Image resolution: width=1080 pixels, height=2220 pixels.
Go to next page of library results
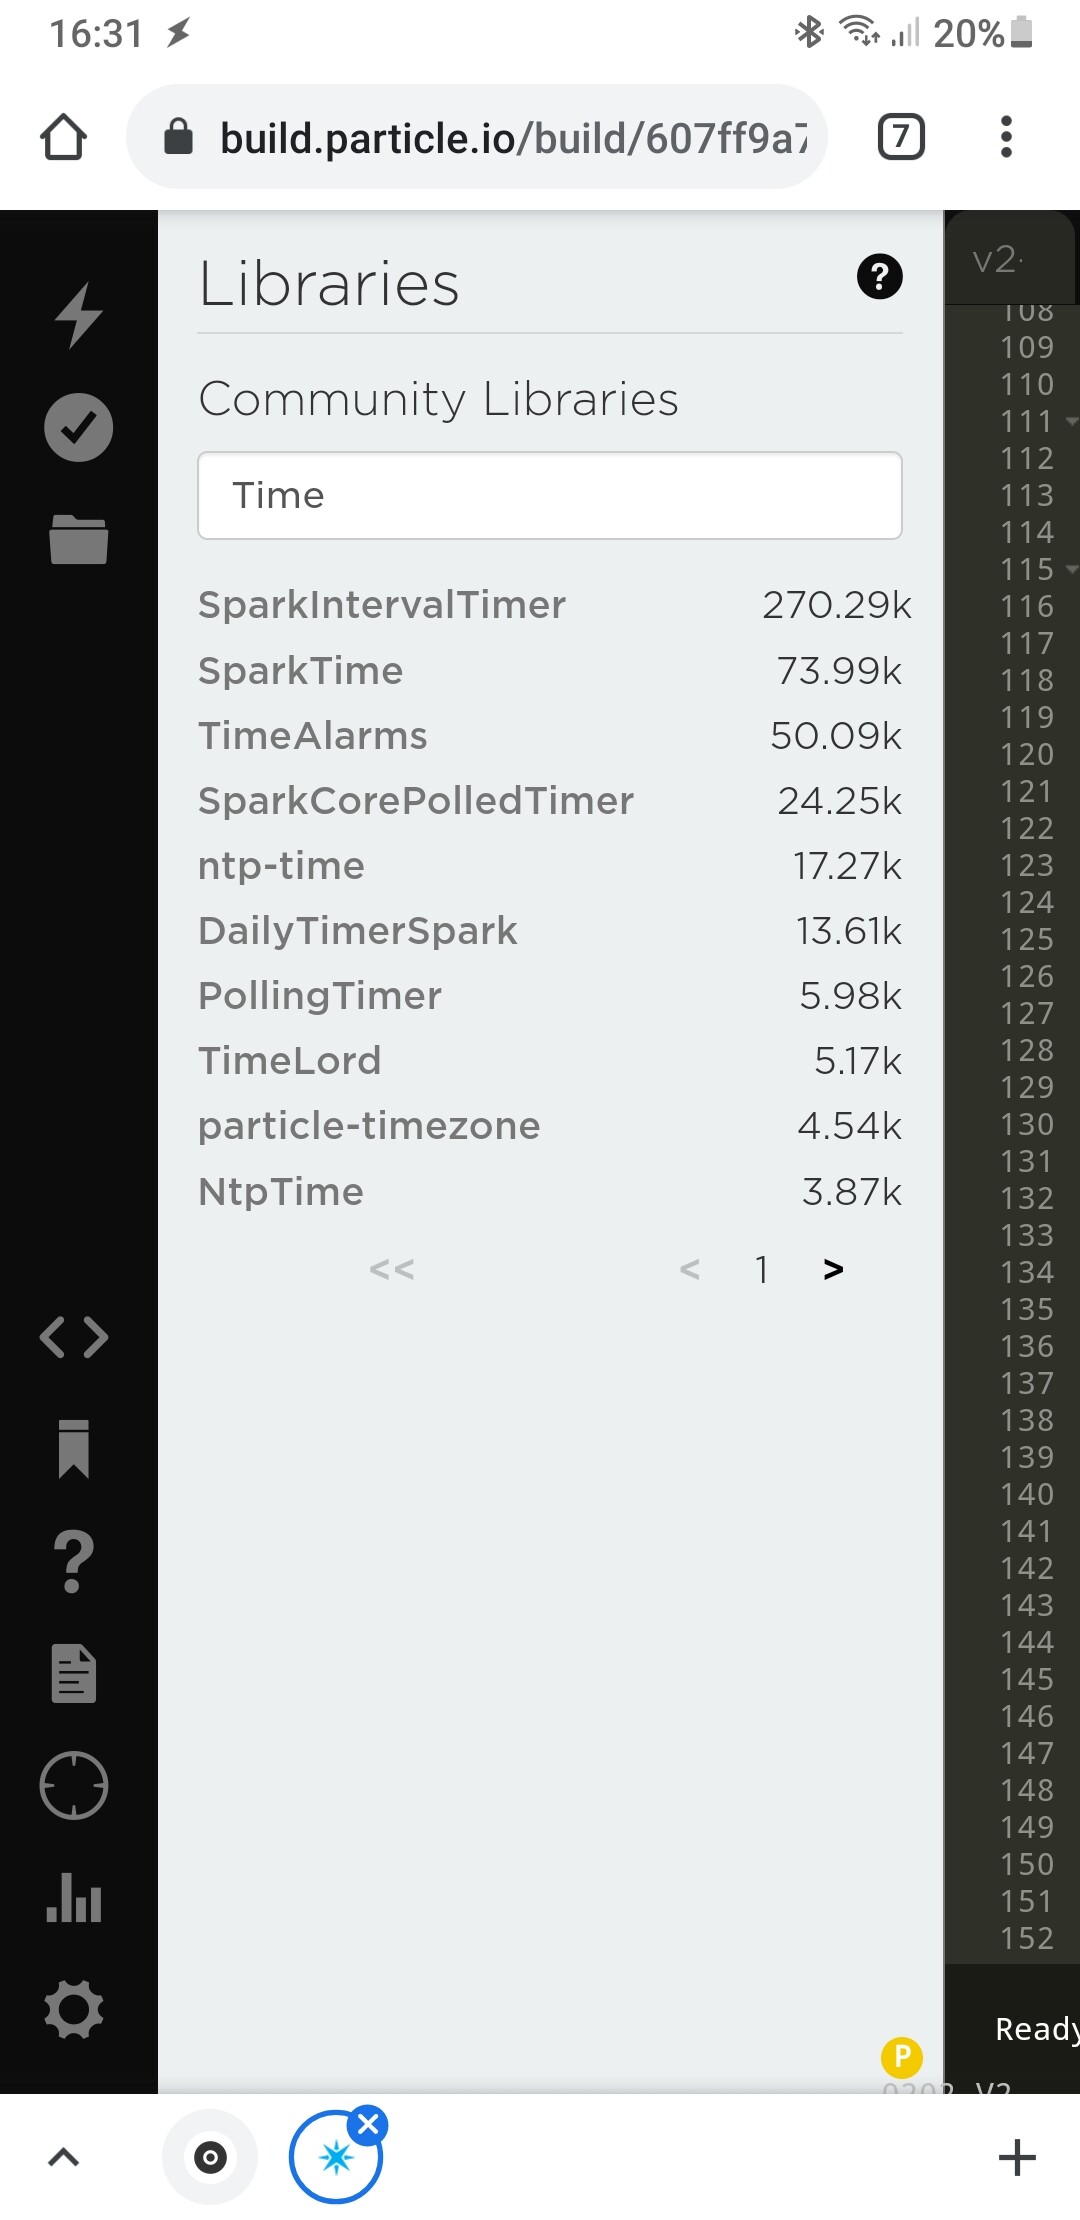coord(833,1269)
